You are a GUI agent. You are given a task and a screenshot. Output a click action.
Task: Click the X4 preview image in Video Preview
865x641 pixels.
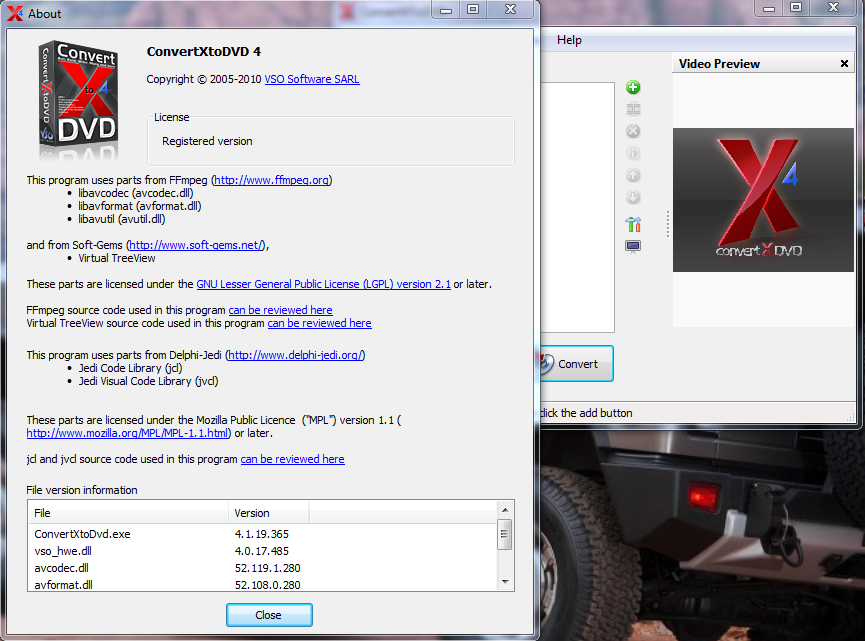(763, 200)
